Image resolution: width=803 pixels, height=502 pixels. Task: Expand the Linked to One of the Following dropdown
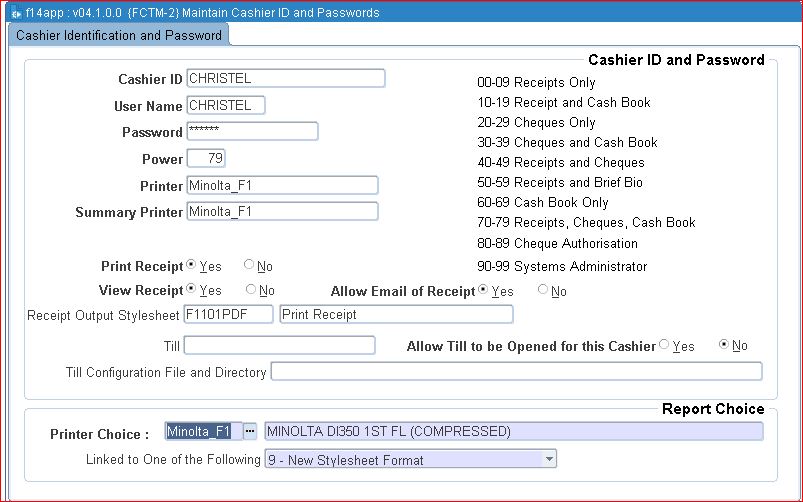coord(549,459)
